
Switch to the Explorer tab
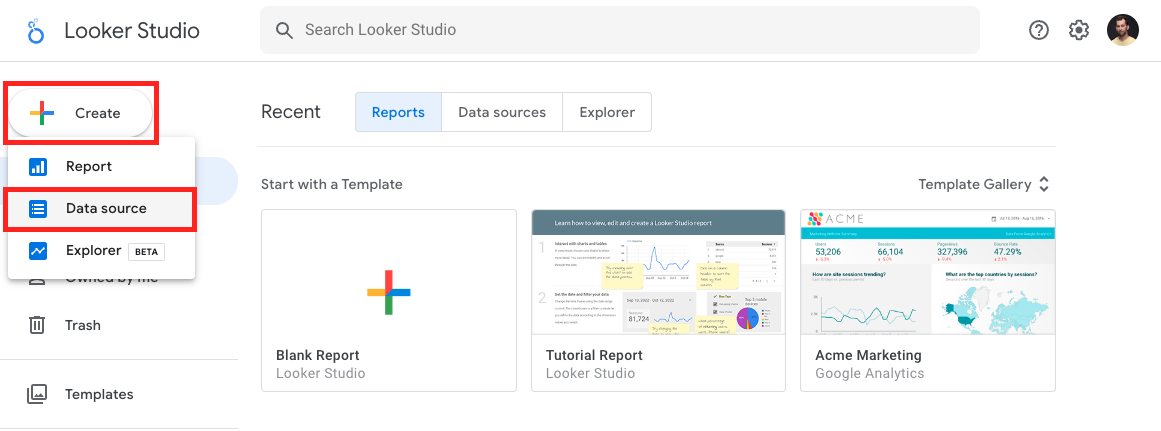click(x=607, y=112)
